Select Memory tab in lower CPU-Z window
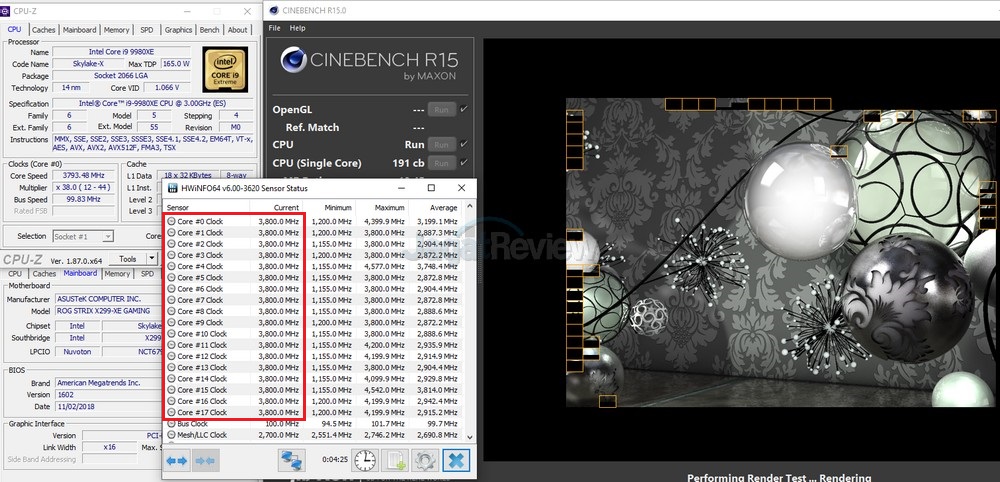1000x482 pixels. [x=117, y=274]
